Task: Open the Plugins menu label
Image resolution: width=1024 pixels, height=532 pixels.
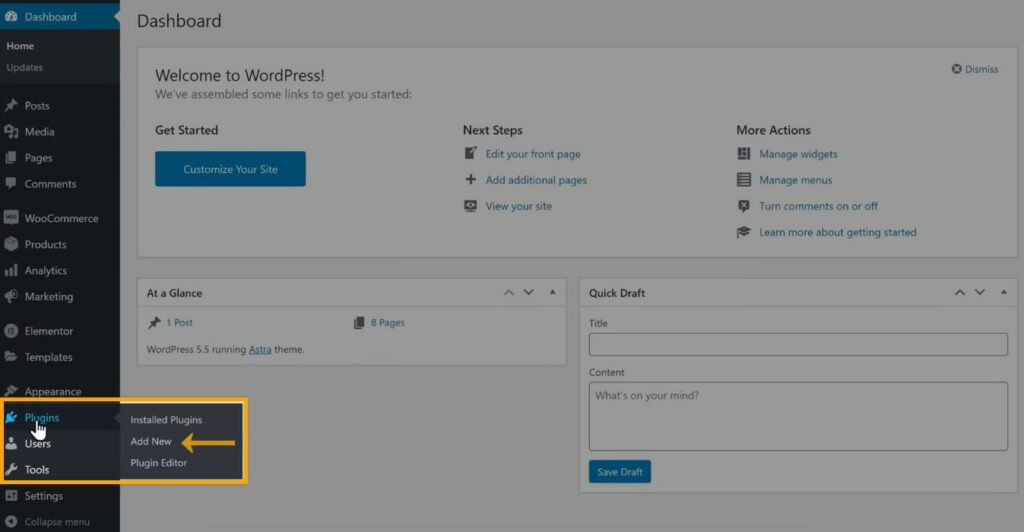Action: (42, 417)
